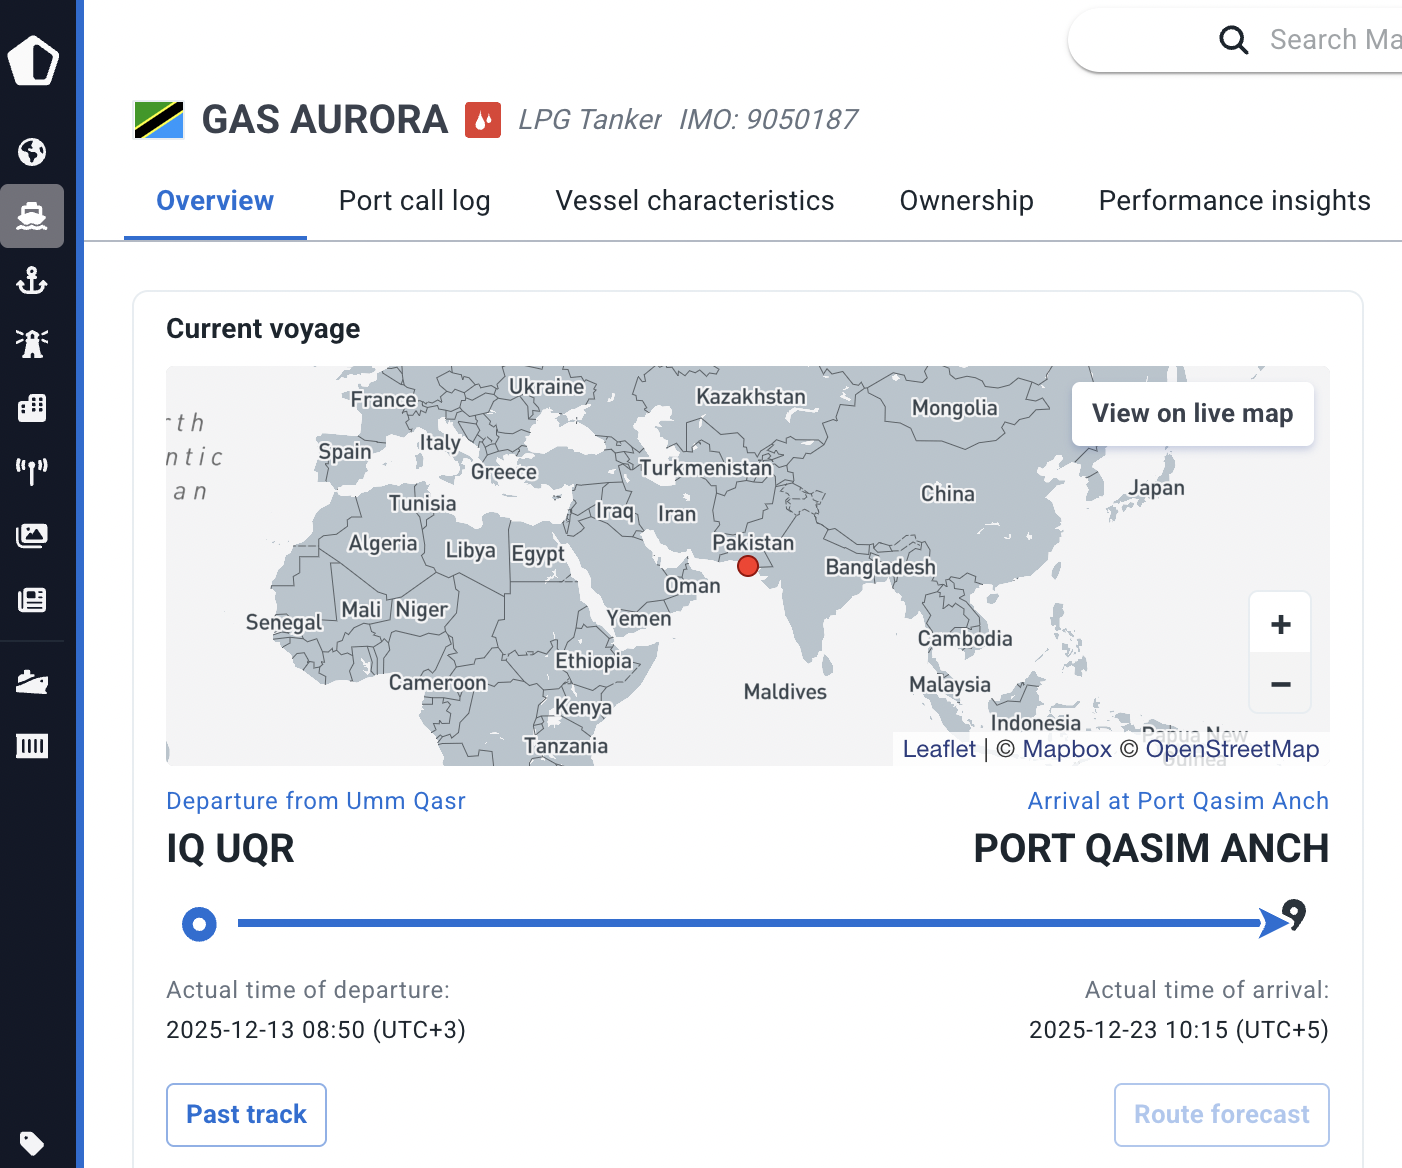Click the Departure from Umm Qasr link
The width and height of the screenshot is (1402, 1168).
click(x=316, y=801)
